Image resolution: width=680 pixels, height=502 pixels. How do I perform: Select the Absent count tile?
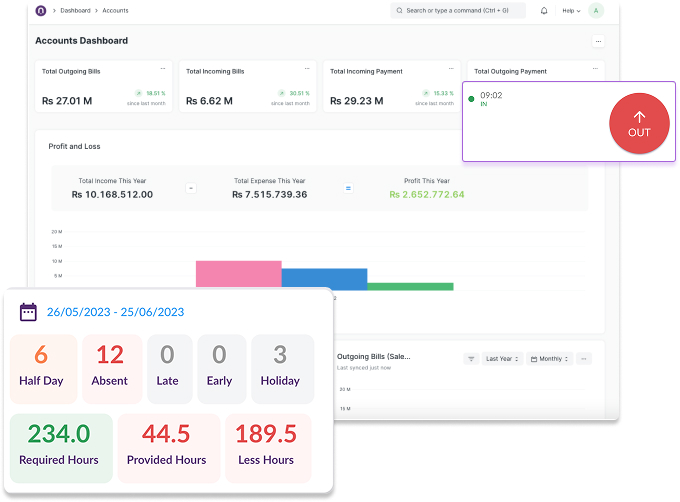tap(111, 366)
